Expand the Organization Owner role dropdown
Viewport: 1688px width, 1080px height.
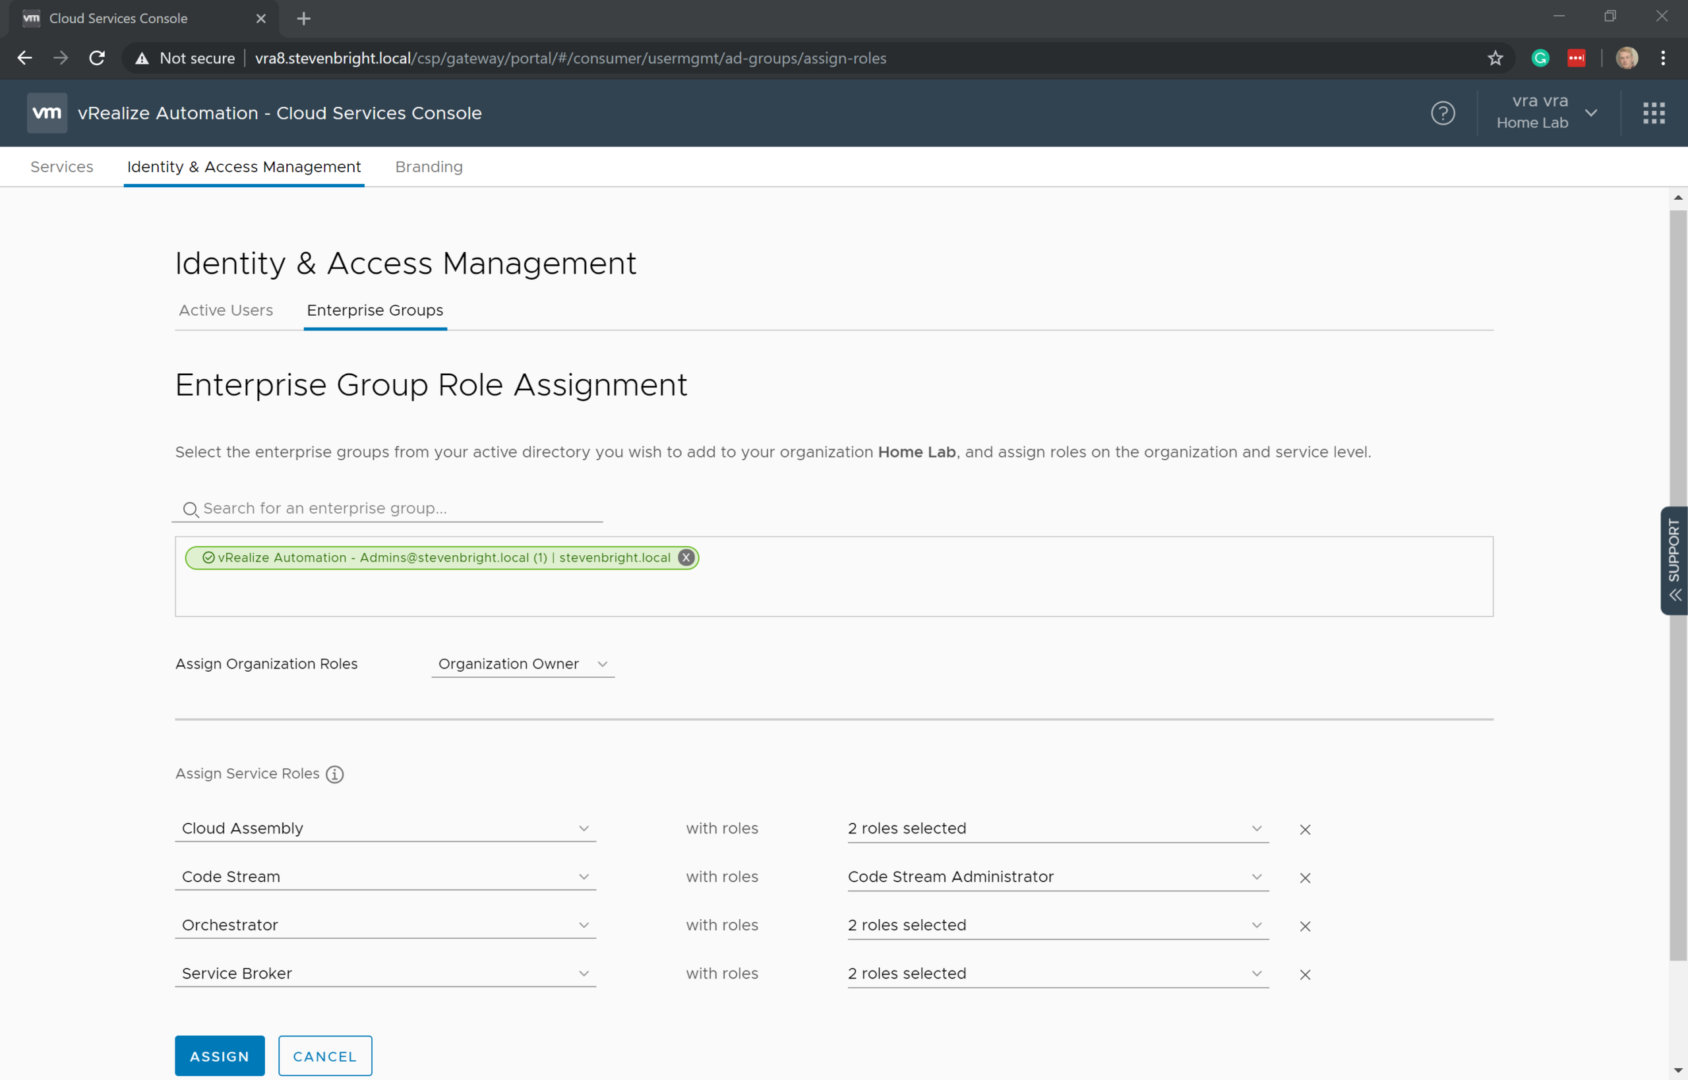point(522,664)
